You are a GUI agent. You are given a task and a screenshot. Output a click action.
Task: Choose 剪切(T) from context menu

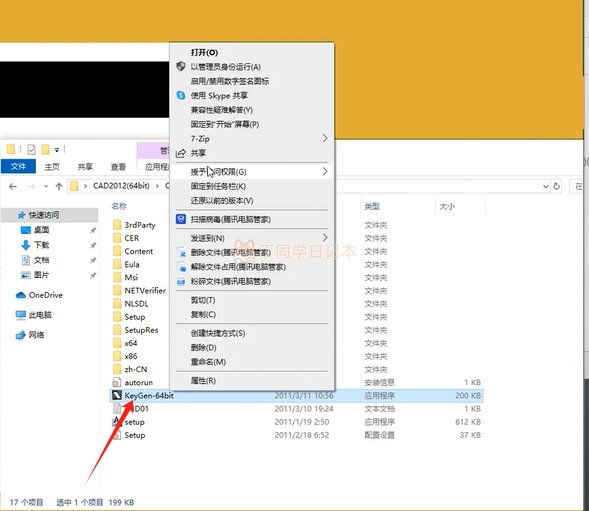[x=203, y=300]
